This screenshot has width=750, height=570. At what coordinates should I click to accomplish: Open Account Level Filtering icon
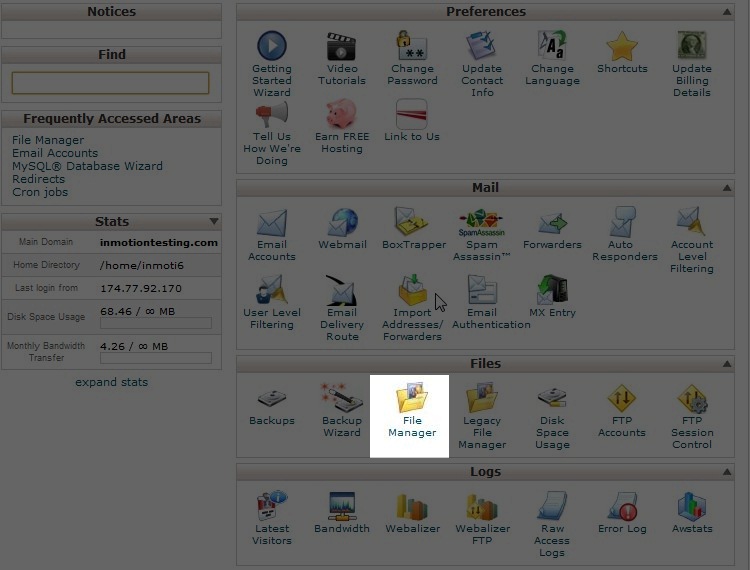[x=691, y=221]
